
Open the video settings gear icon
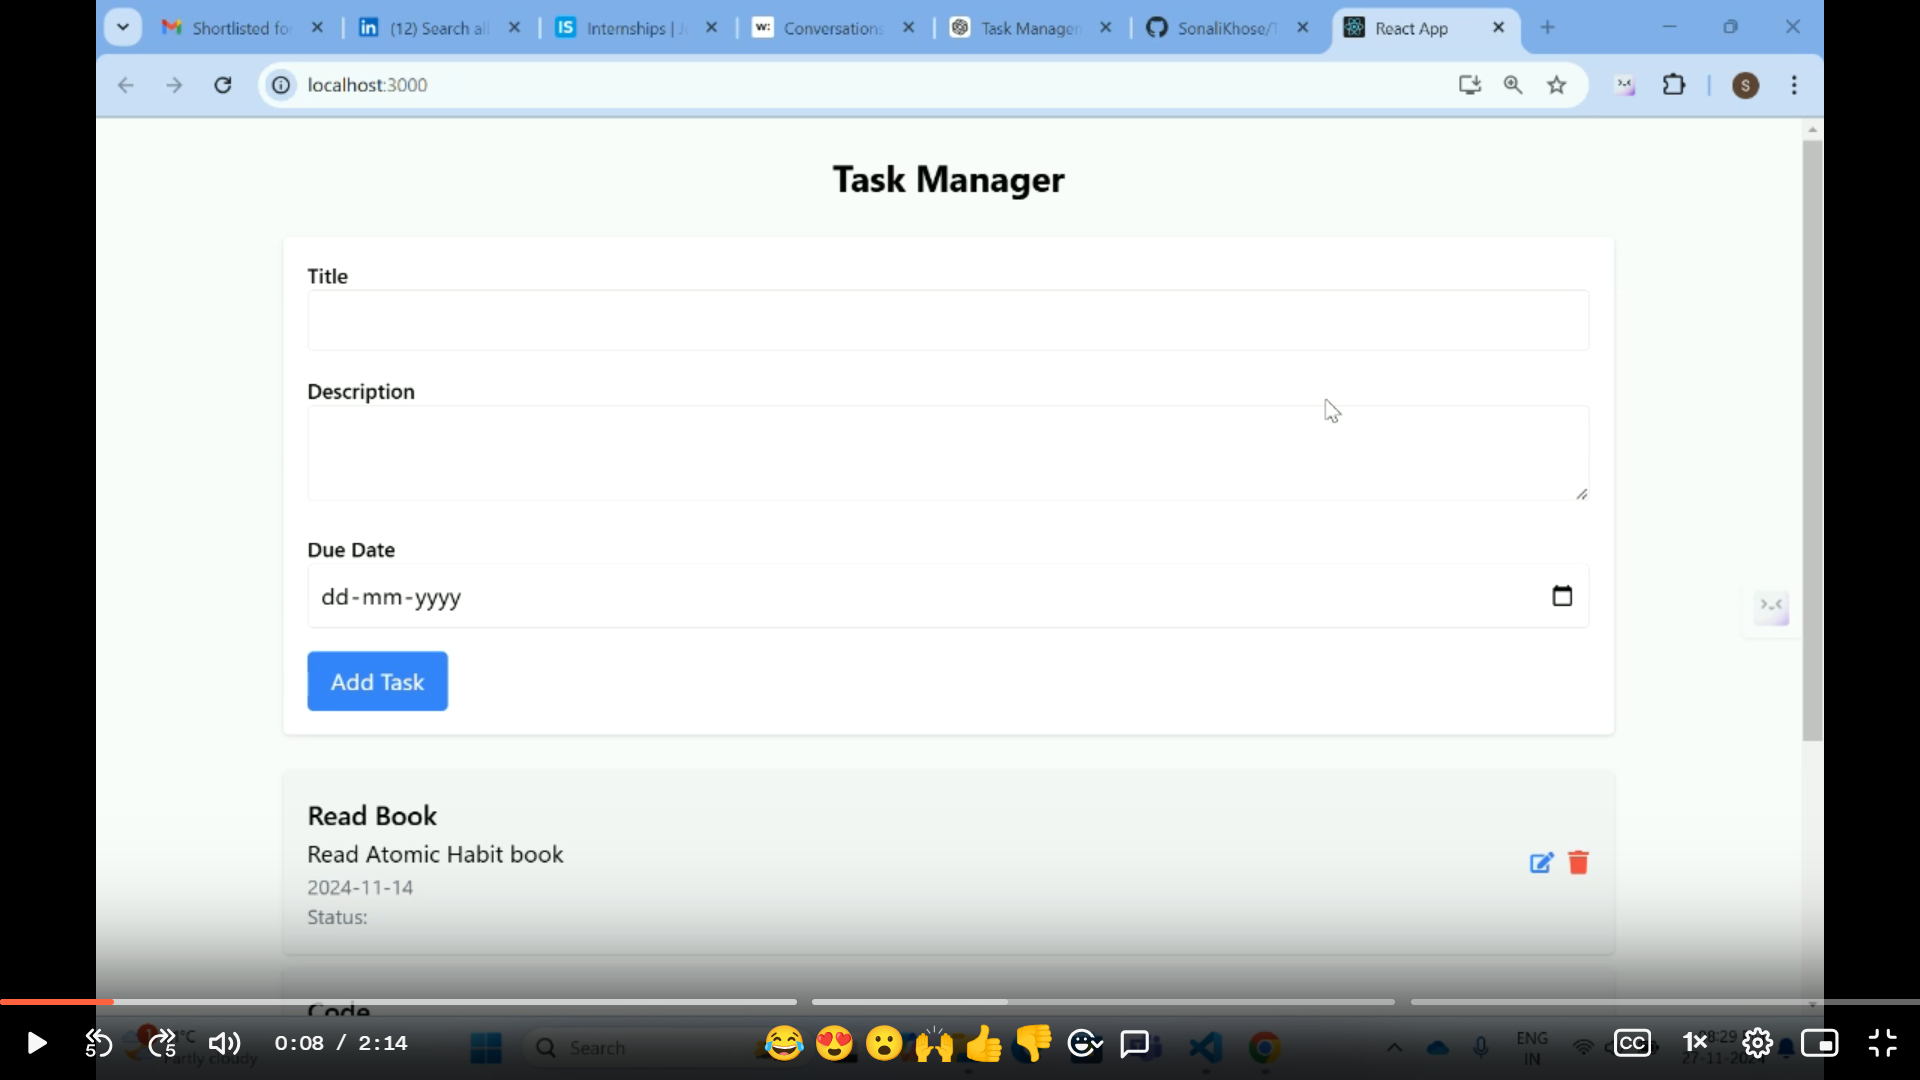click(x=1757, y=1043)
